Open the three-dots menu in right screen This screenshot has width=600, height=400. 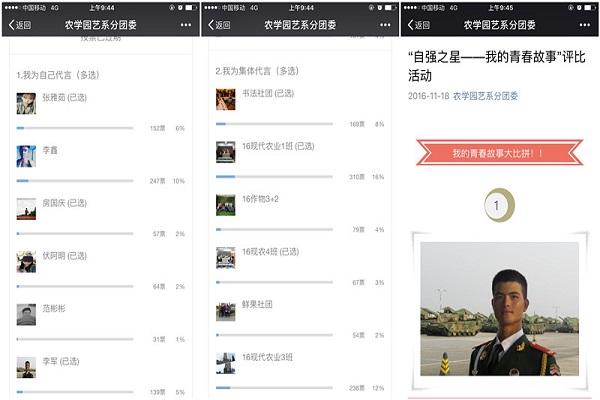coord(585,25)
